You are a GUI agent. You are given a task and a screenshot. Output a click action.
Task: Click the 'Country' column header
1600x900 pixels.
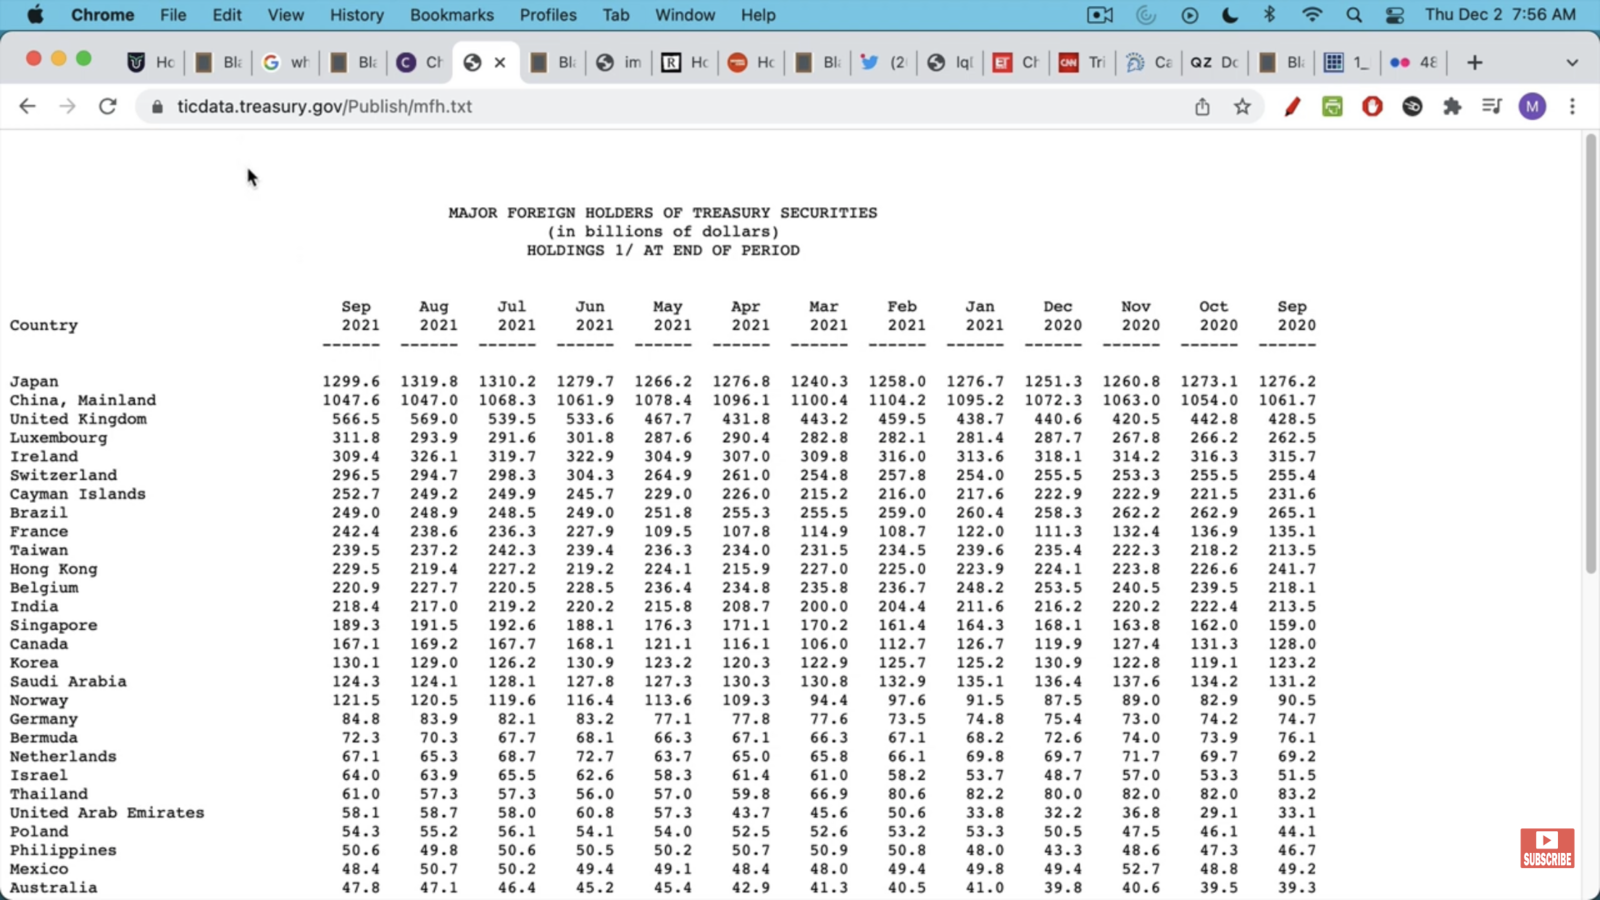44,325
